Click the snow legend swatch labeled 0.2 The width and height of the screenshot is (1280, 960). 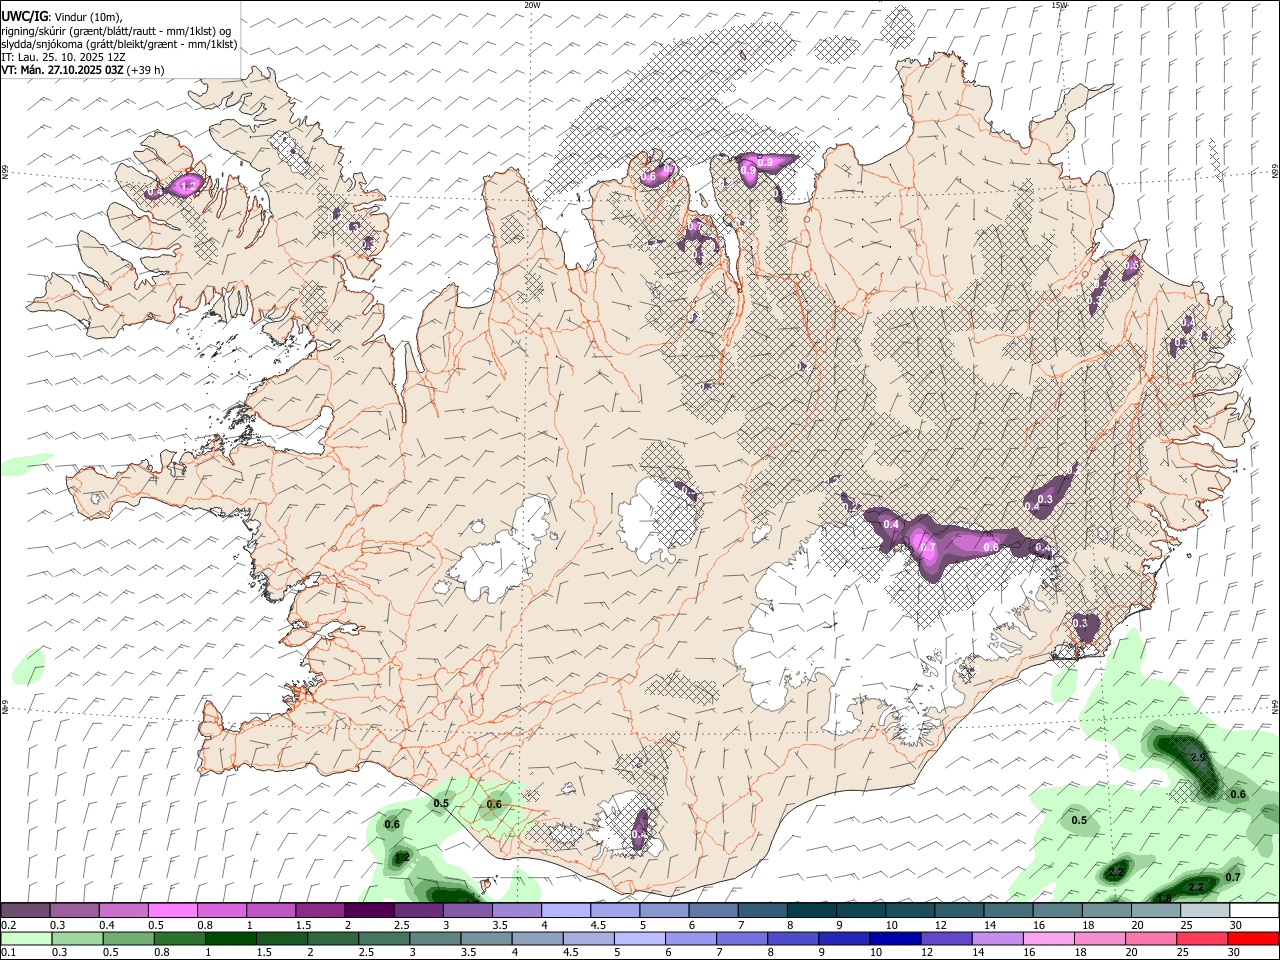[26, 910]
